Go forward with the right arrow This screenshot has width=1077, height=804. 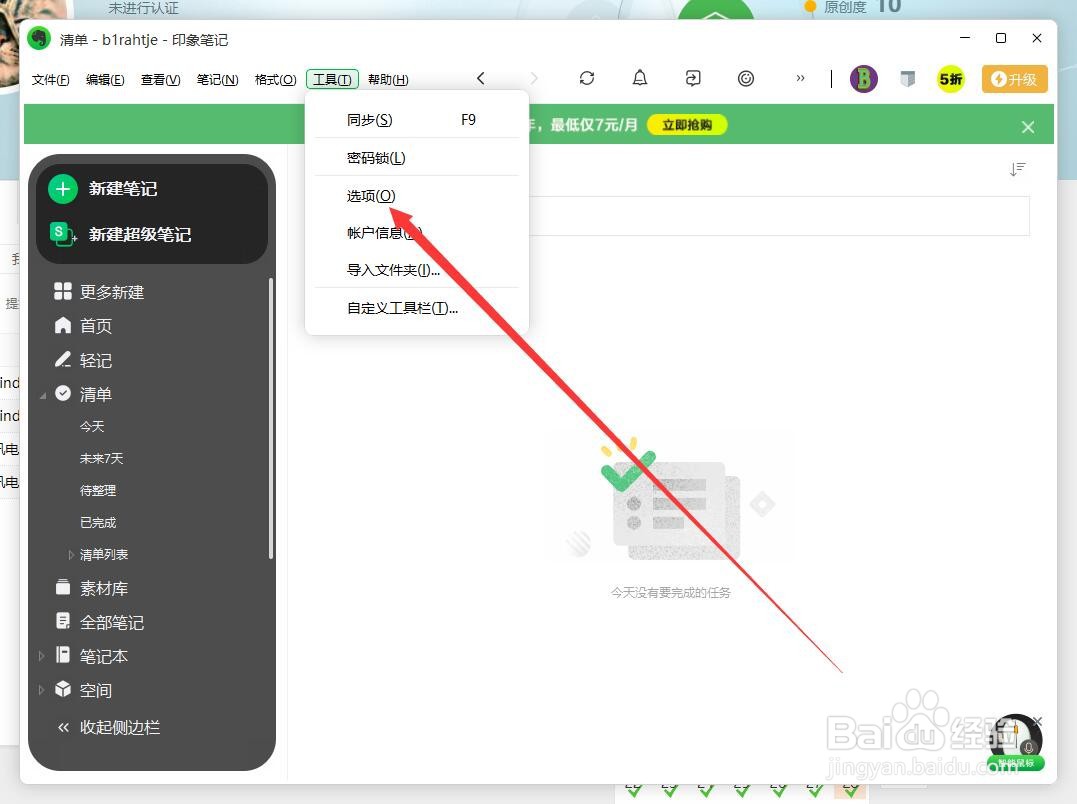point(534,78)
